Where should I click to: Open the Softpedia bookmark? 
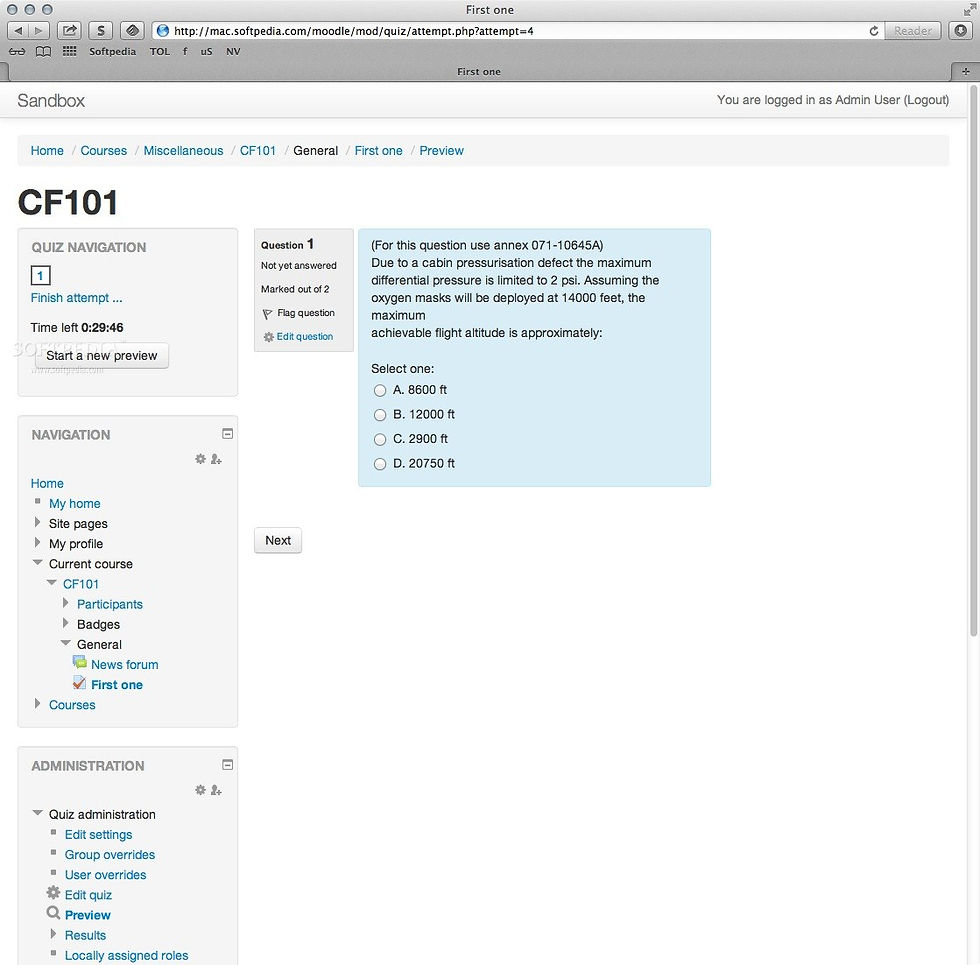(112, 51)
